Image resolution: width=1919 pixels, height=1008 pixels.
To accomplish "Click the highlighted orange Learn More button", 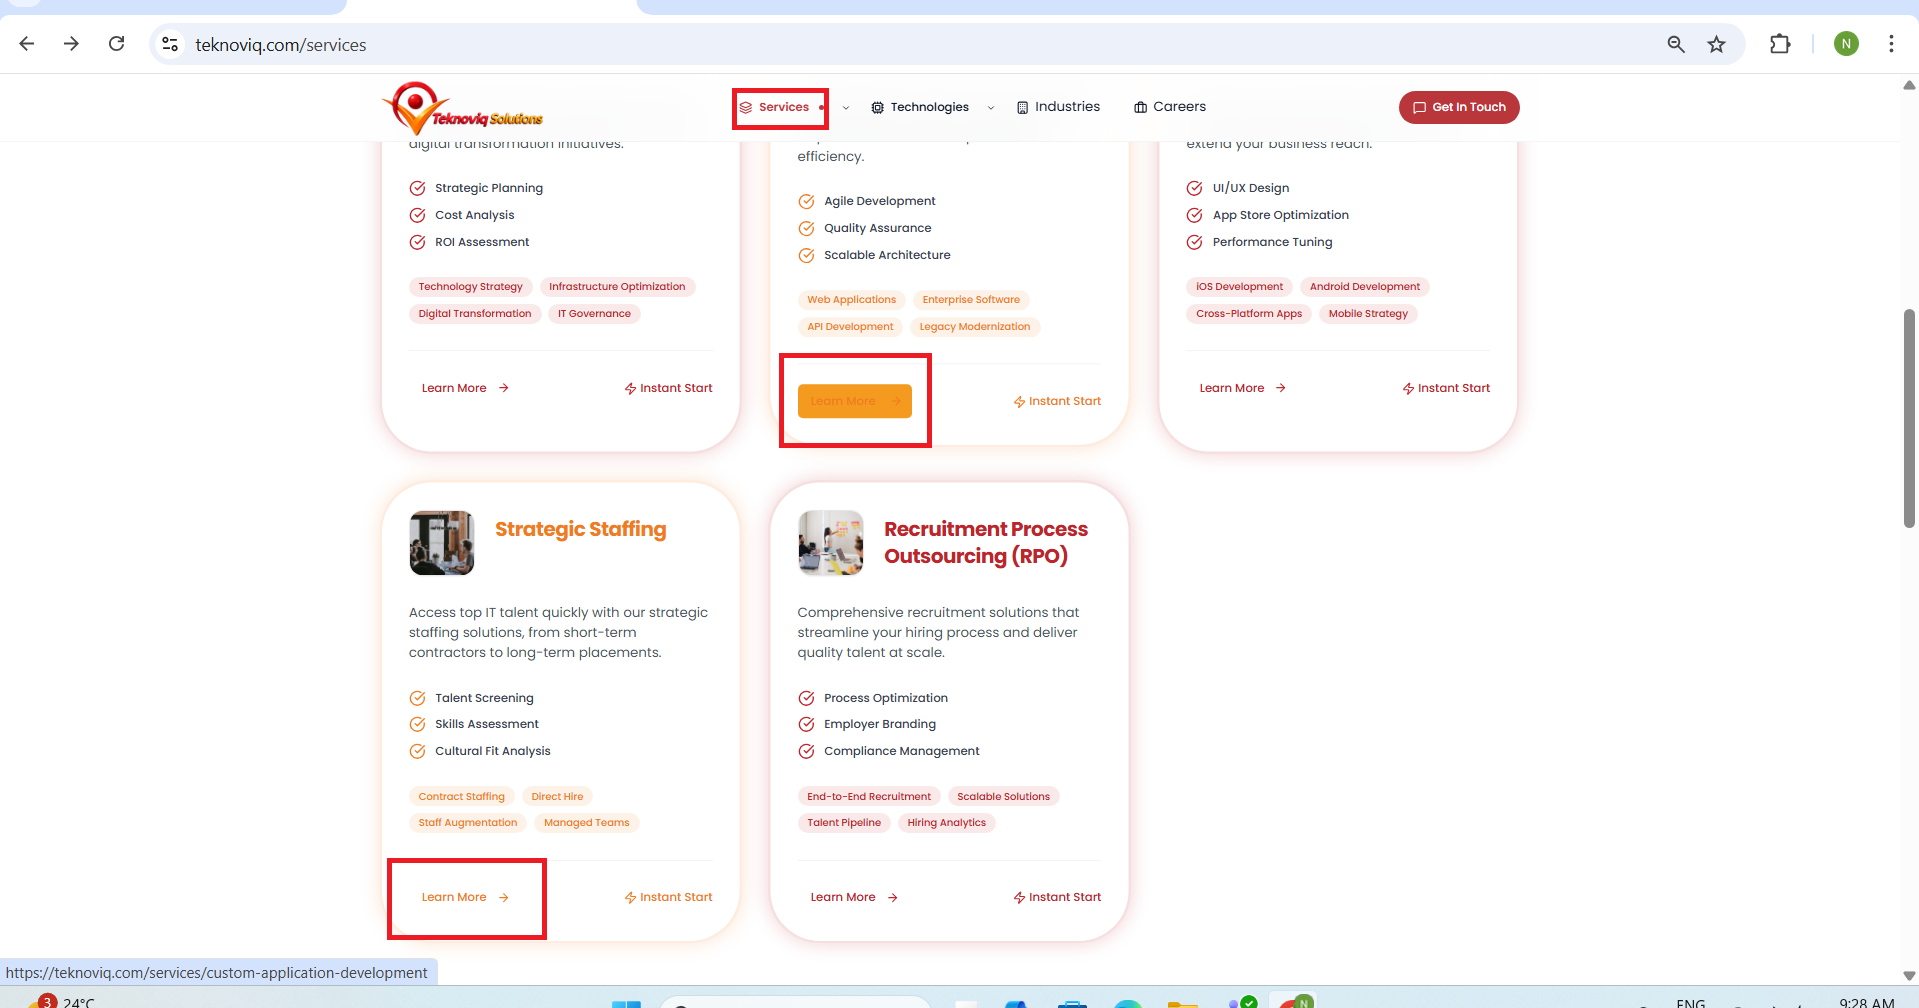I will click(x=854, y=401).
